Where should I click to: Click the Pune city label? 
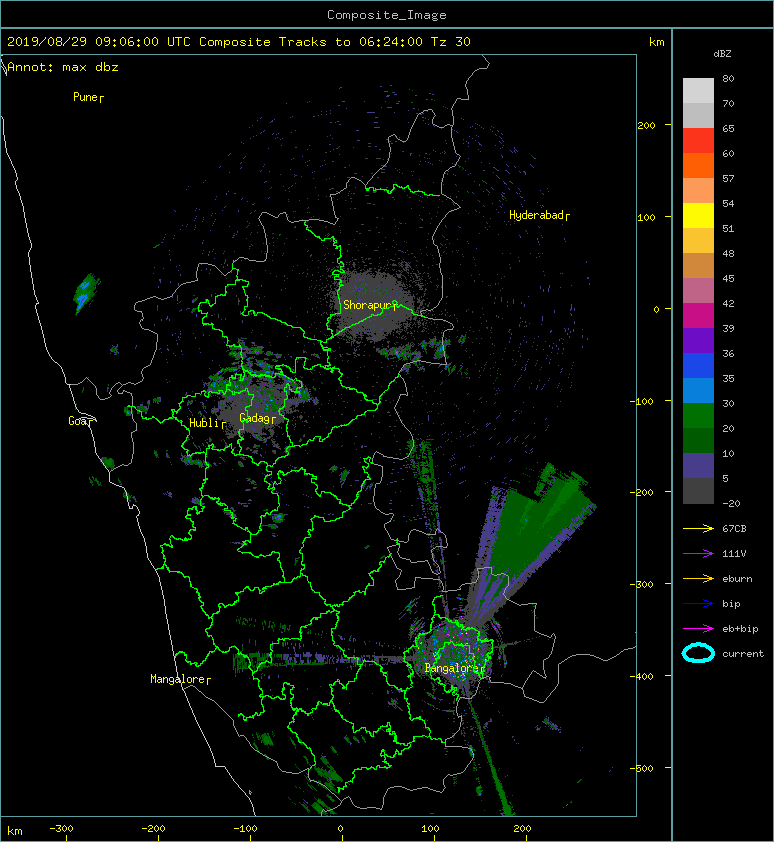(x=85, y=97)
